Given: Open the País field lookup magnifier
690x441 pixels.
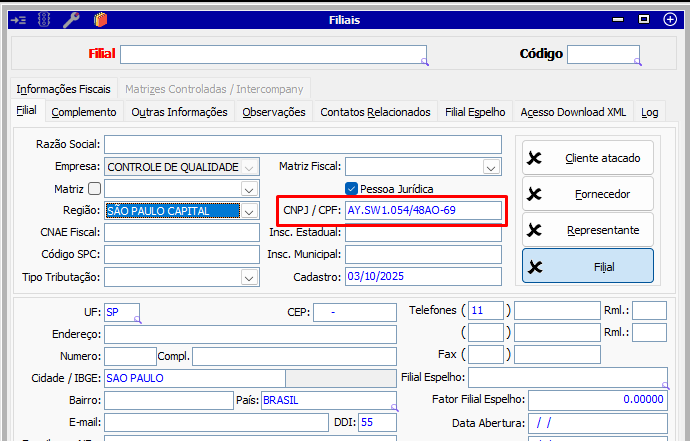Looking at the screenshot, I should tap(394, 408).
